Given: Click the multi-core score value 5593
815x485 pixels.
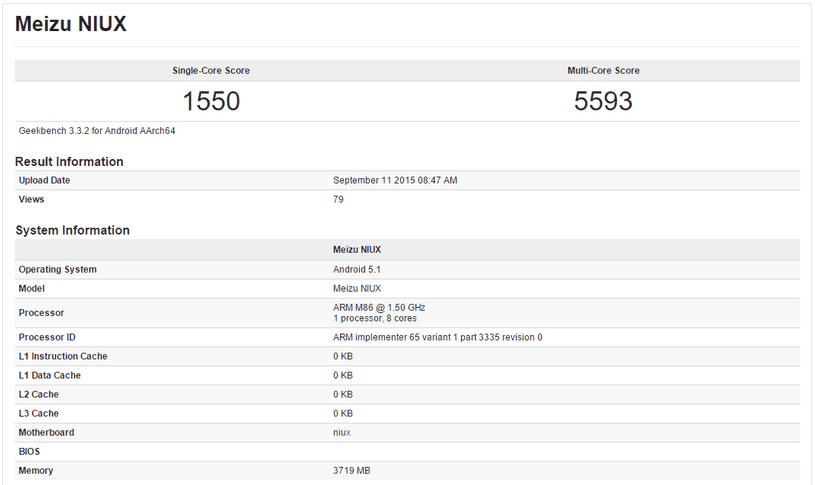Looking at the screenshot, I should coord(603,101).
